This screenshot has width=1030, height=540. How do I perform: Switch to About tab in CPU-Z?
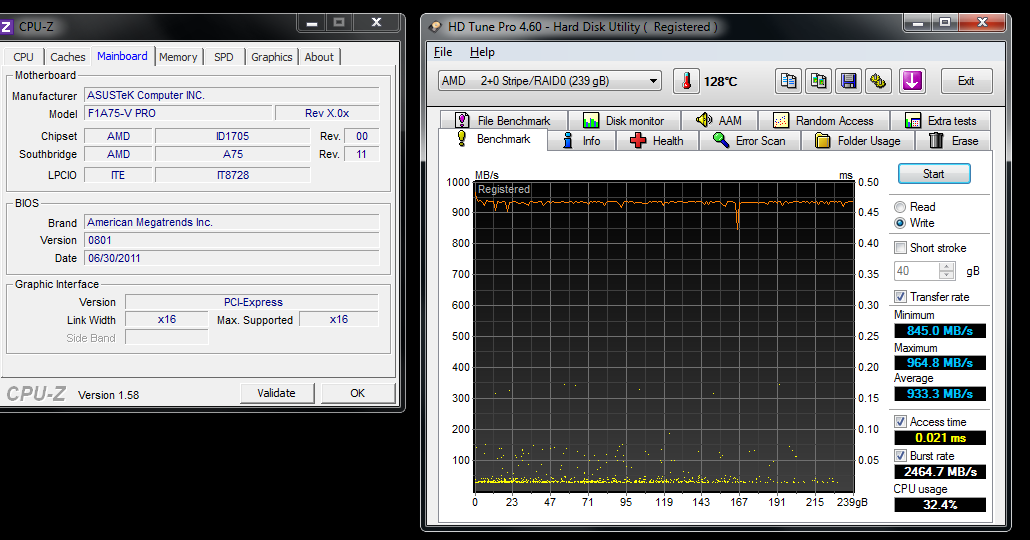coord(319,57)
